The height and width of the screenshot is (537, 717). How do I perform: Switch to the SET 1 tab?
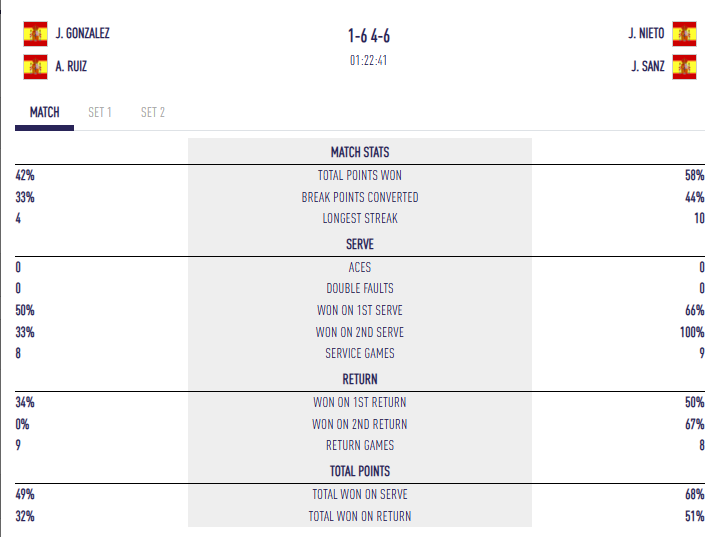[x=100, y=113]
